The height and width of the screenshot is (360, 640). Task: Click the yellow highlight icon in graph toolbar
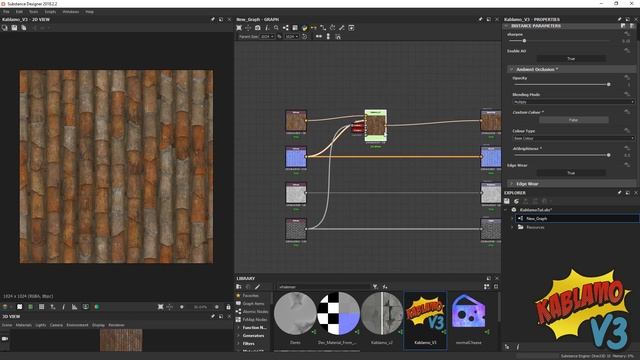point(304,28)
